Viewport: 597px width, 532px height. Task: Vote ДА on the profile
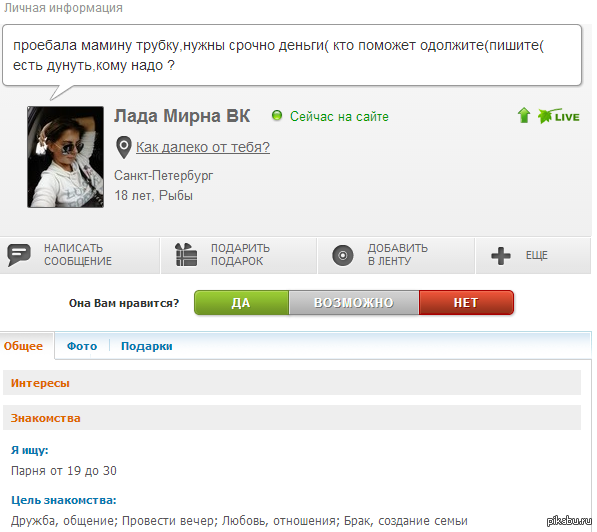click(241, 303)
